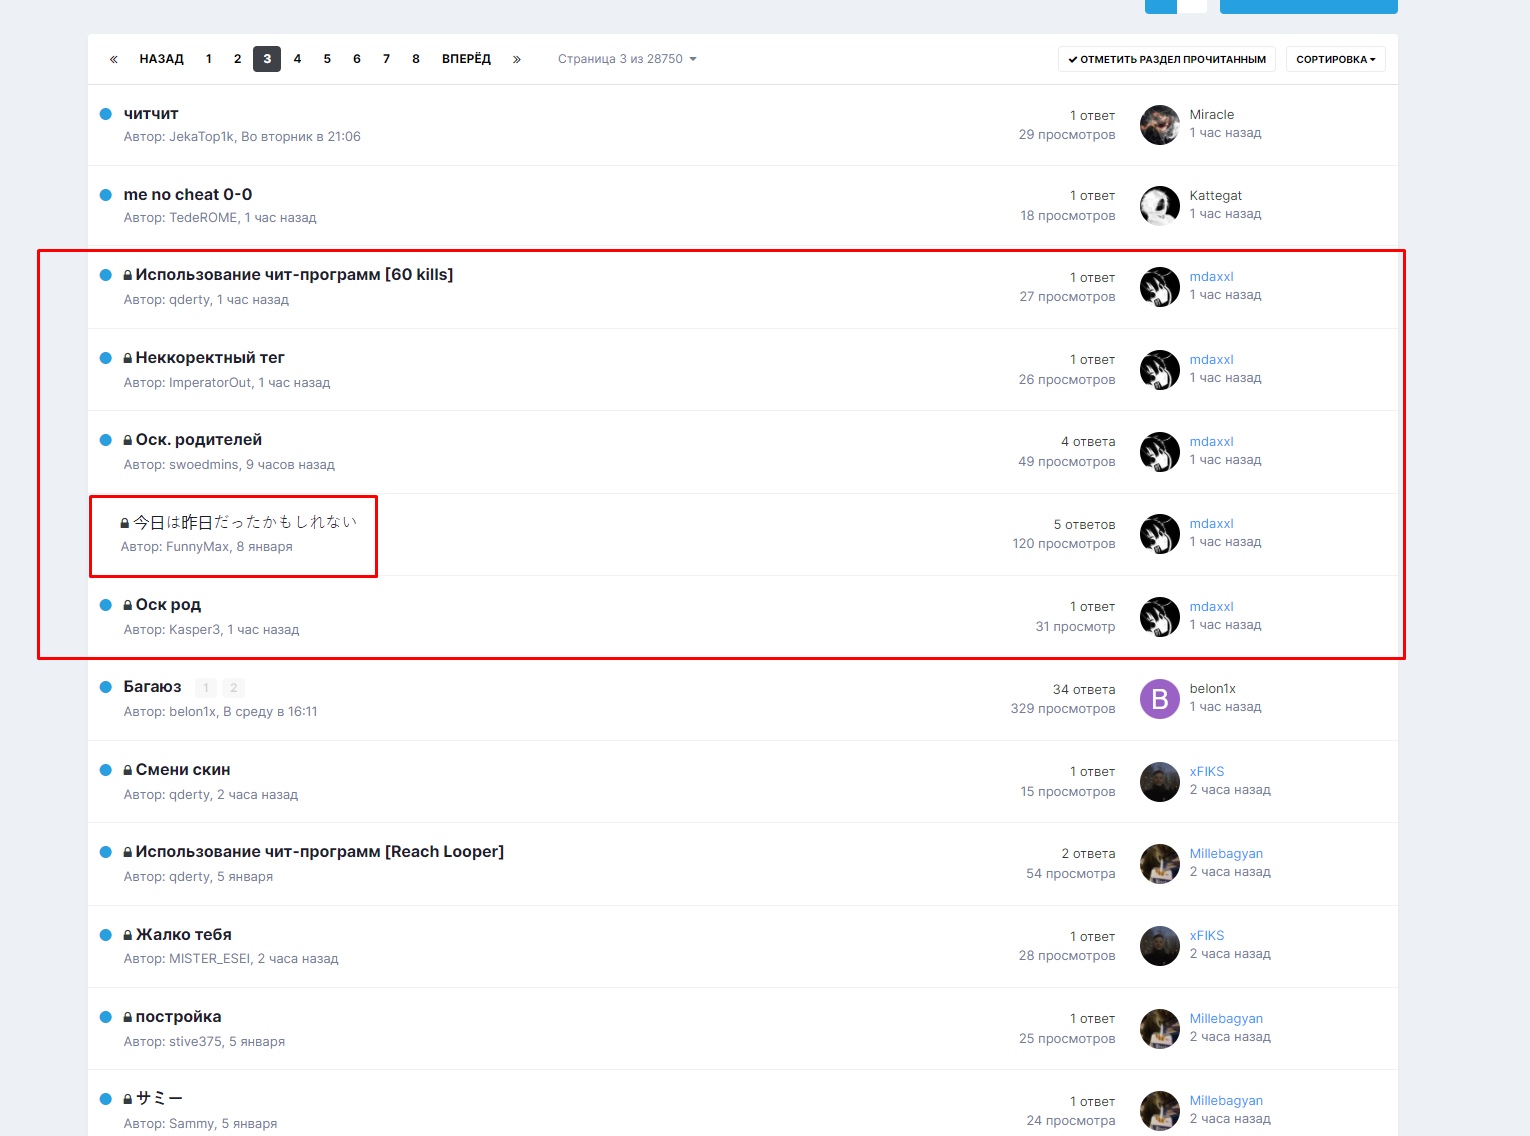This screenshot has width=1530, height=1136.
Task: Click xFIKS avatar in Смени скин row
Action: coord(1159,782)
